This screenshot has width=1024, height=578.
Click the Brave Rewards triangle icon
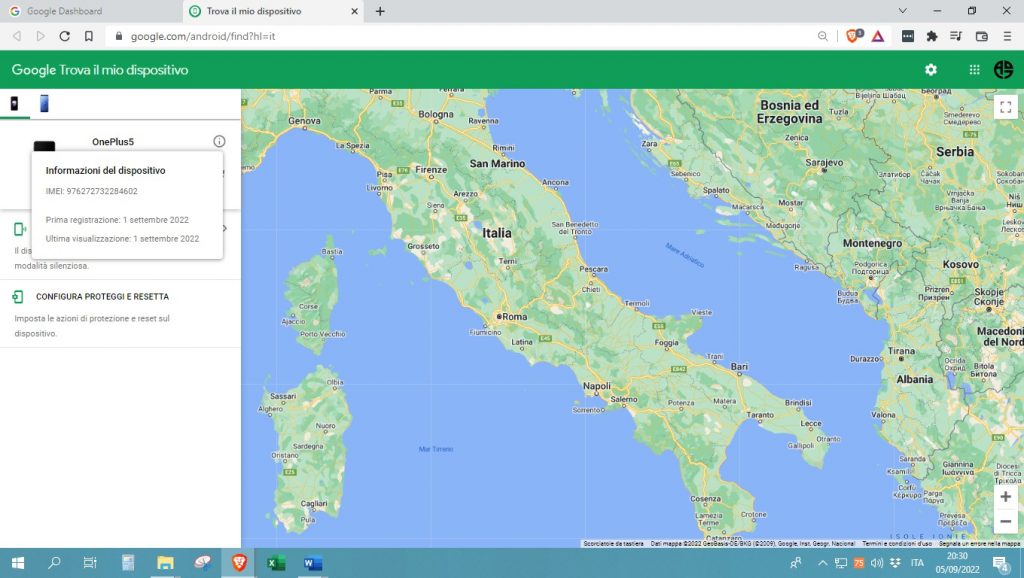click(x=877, y=36)
